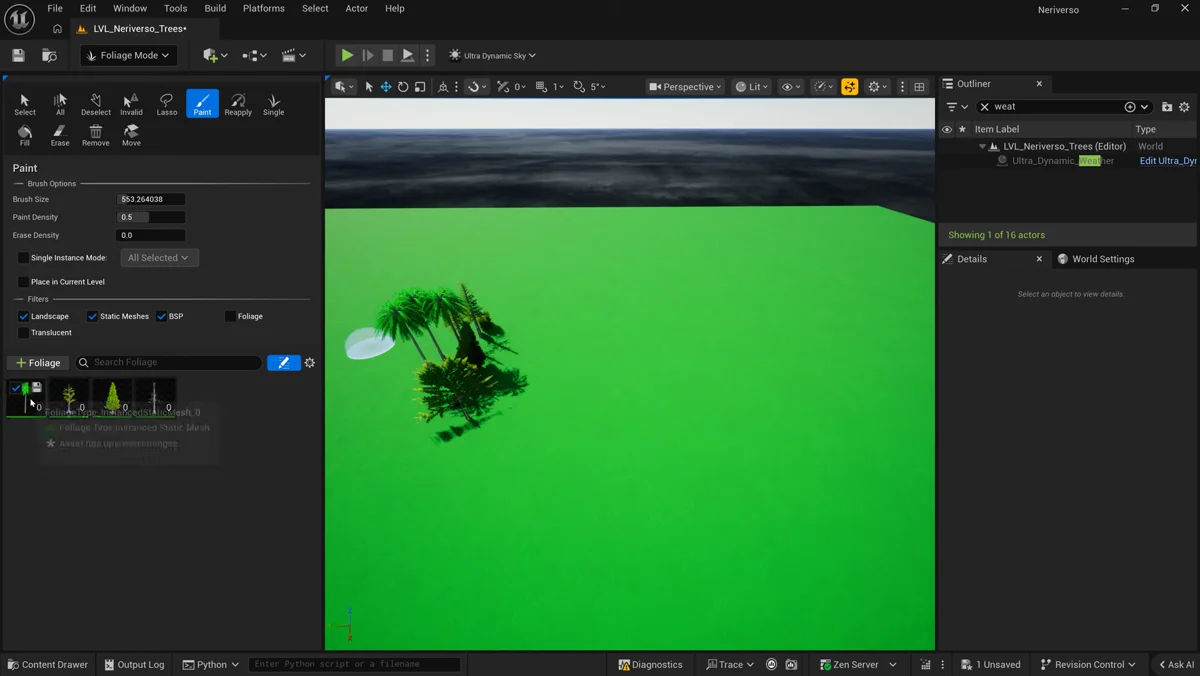Open the Build menu

click(215, 8)
